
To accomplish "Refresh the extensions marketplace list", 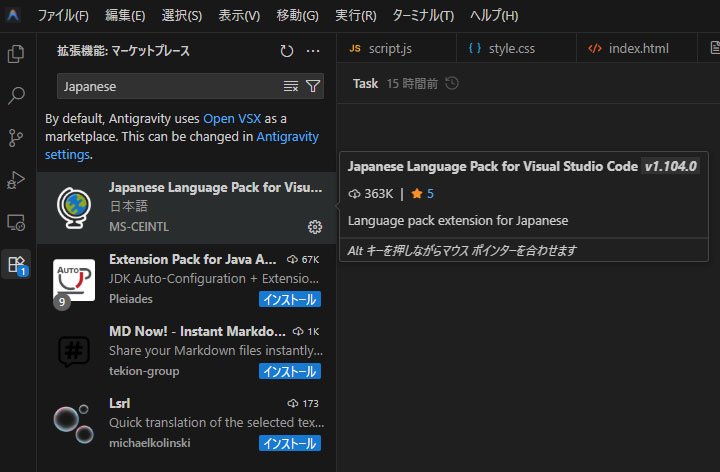I will tap(287, 51).
